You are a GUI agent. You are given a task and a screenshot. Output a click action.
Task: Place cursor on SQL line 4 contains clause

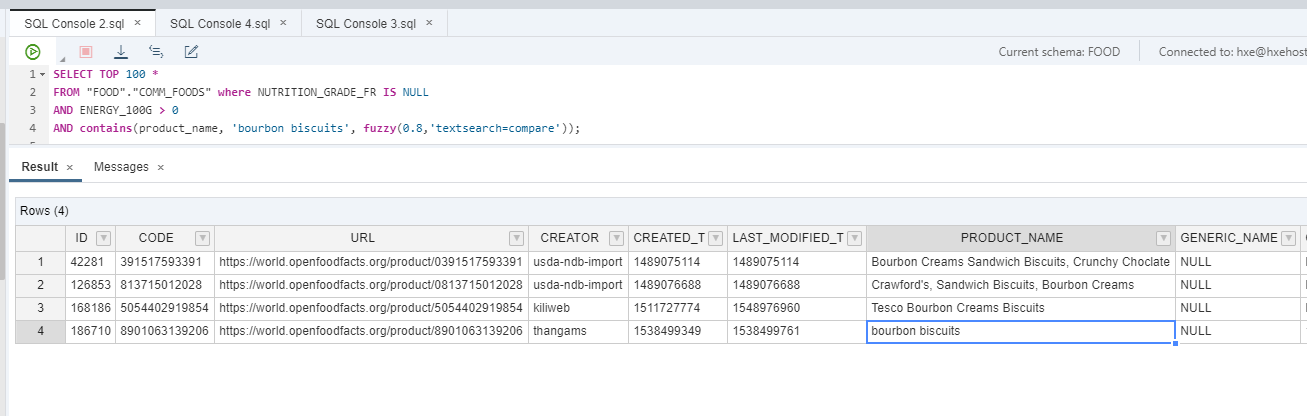(317, 128)
